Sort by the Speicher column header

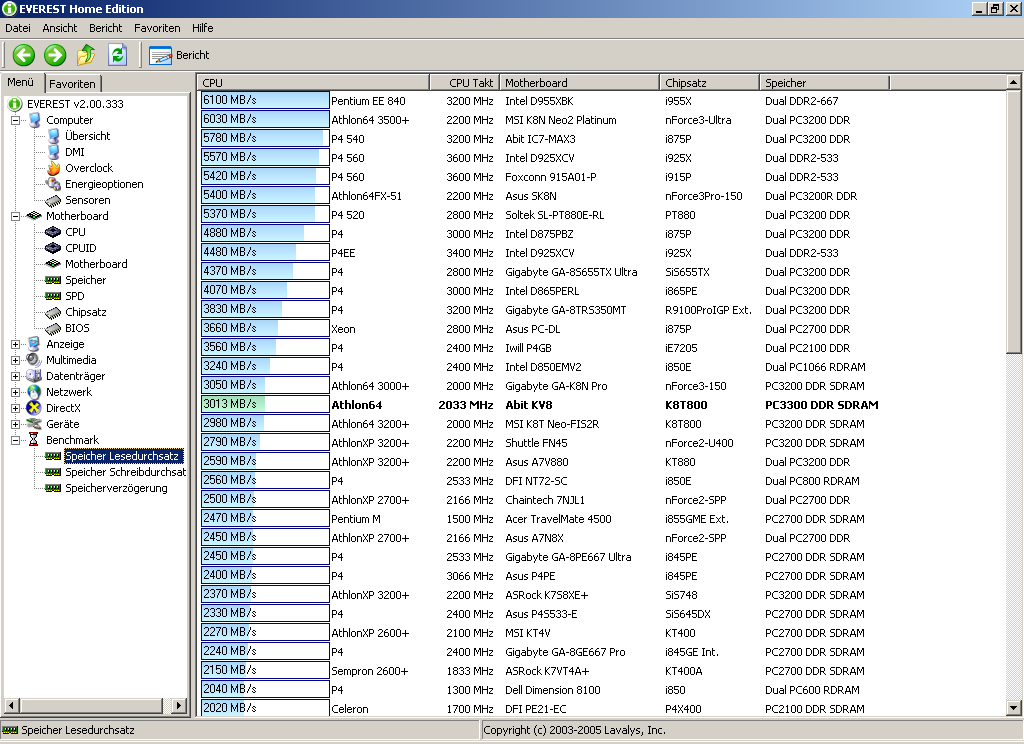[x=824, y=83]
